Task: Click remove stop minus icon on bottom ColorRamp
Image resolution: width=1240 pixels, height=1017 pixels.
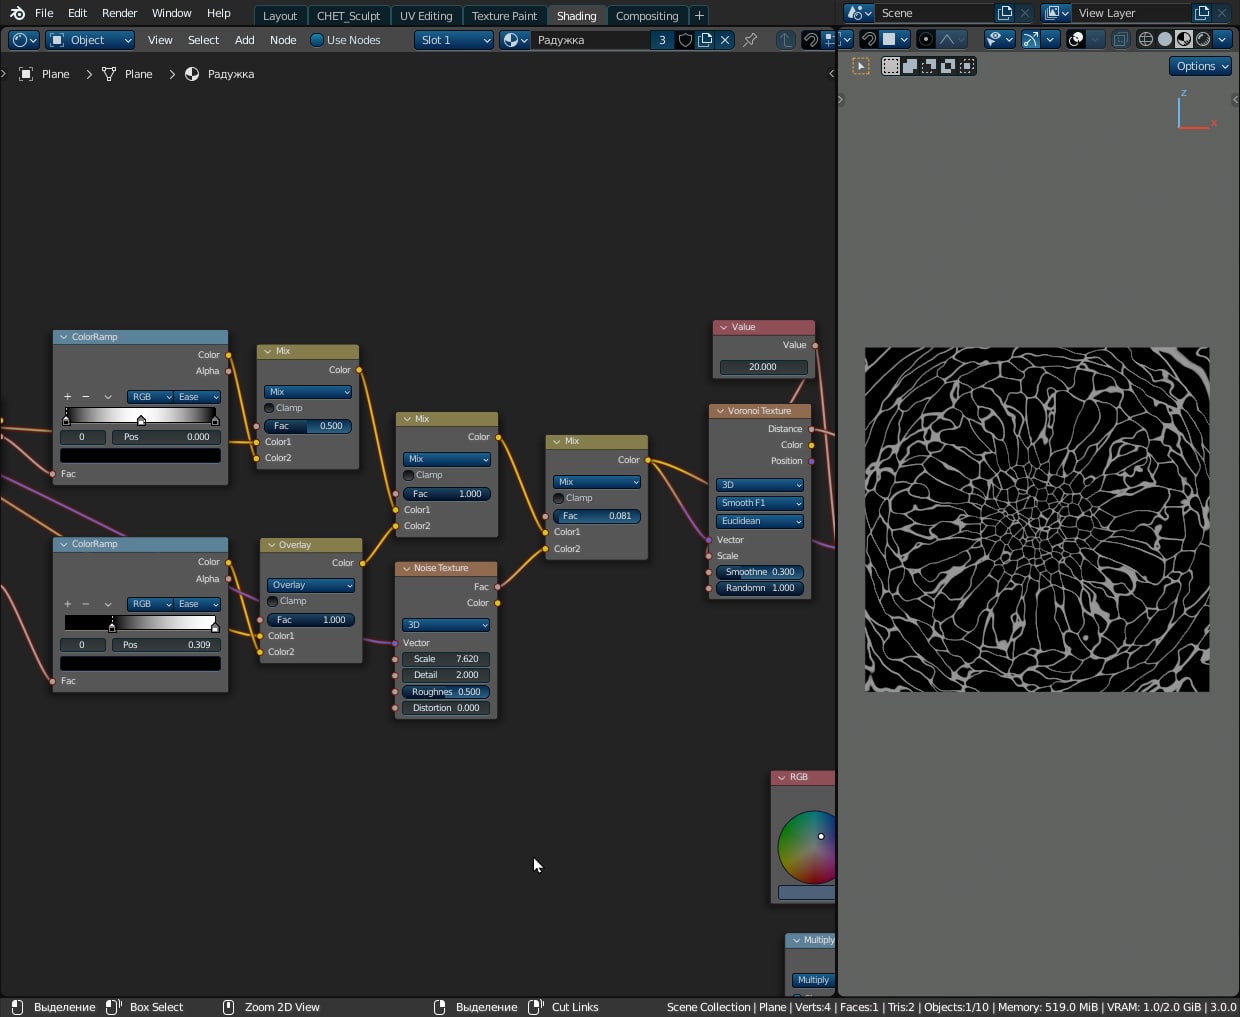Action: pyautogui.click(x=86, y=604)
